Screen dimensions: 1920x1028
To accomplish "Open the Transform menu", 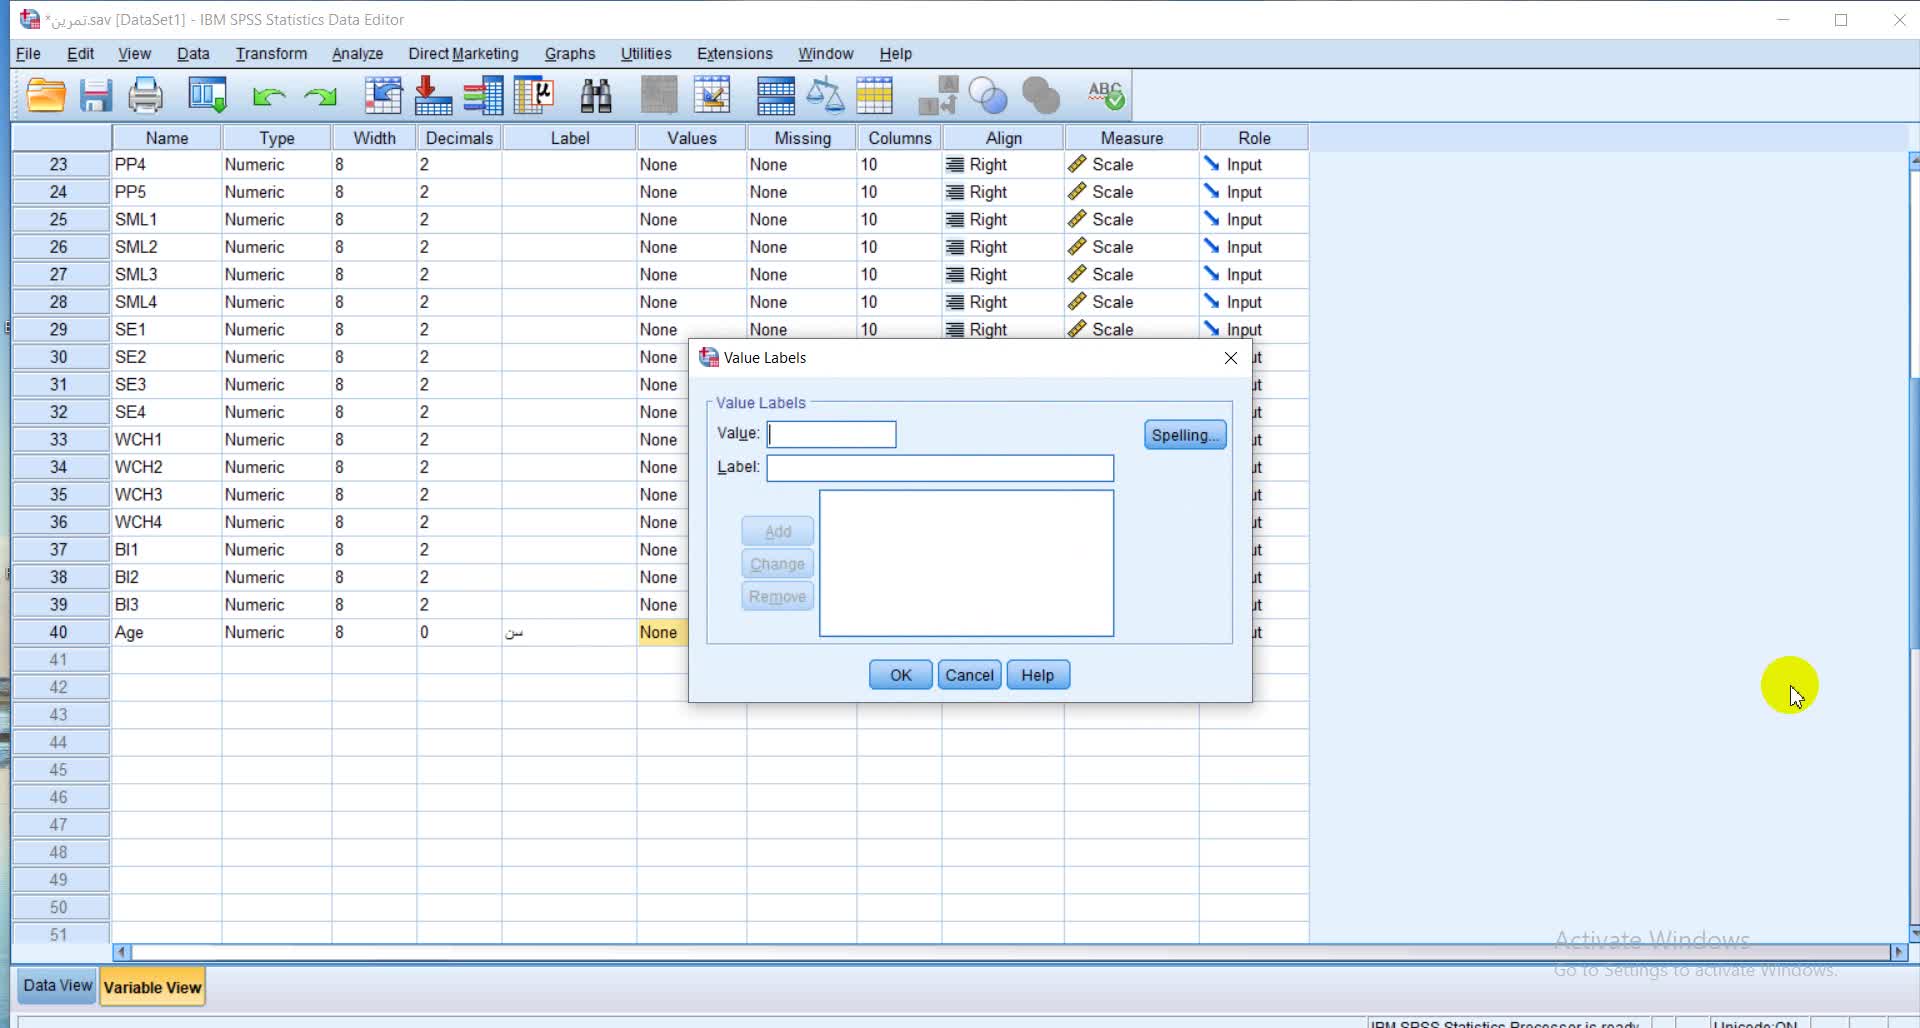I will click(x=271, y=54).
